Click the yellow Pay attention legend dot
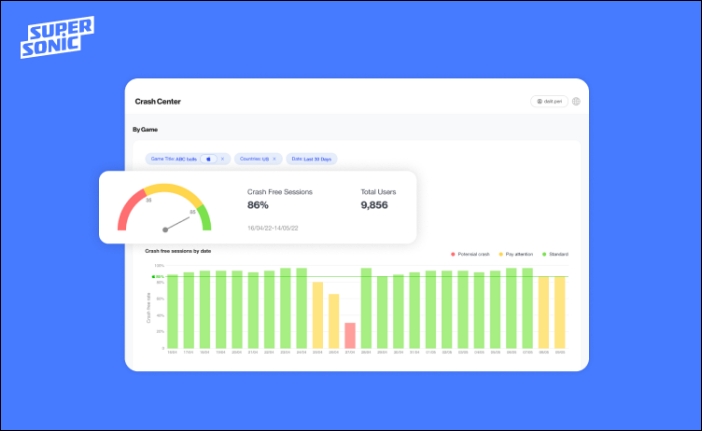This screenshot has height=431, width=702. pos(501,255)
